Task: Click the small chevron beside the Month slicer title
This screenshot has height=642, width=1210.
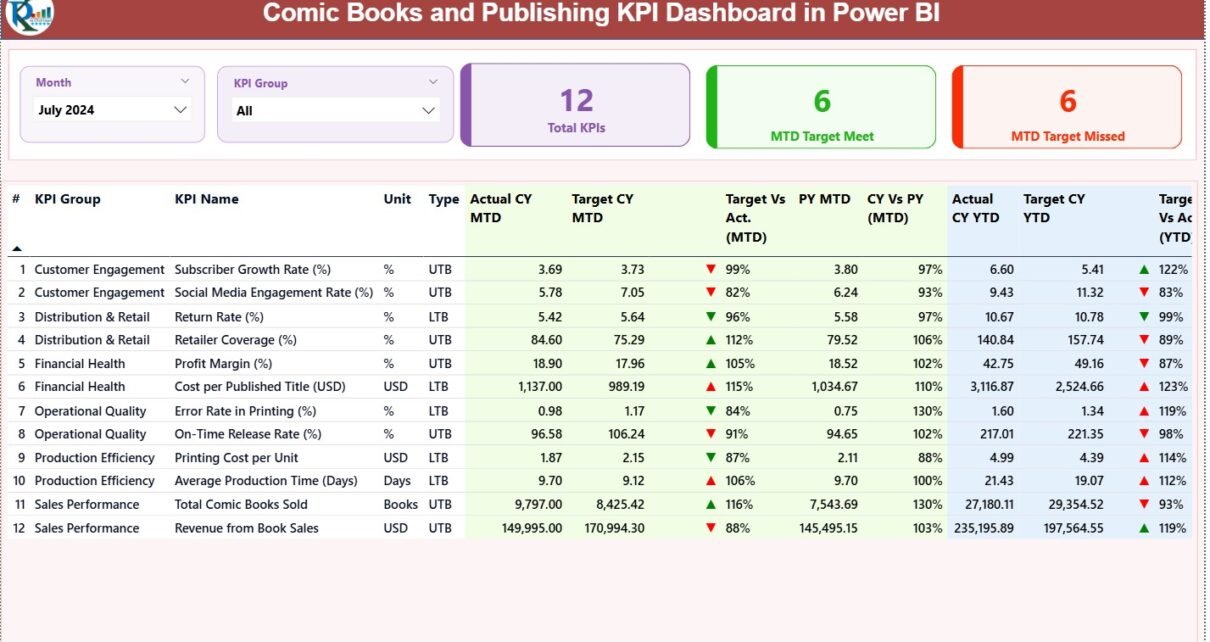Action: click(x=185, y=82)
